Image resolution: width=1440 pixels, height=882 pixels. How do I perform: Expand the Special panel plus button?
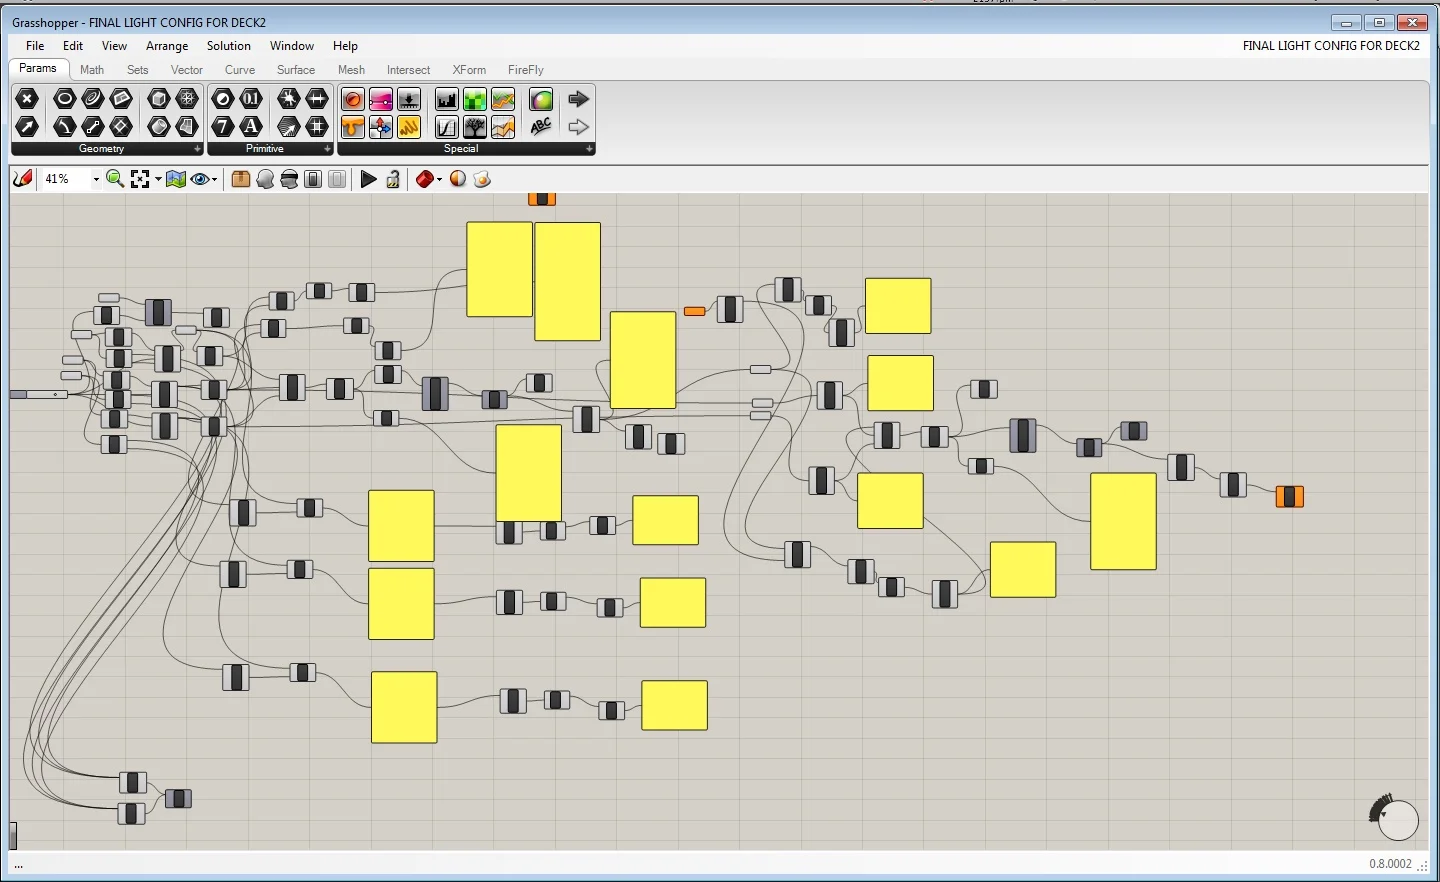coord(589,149)
